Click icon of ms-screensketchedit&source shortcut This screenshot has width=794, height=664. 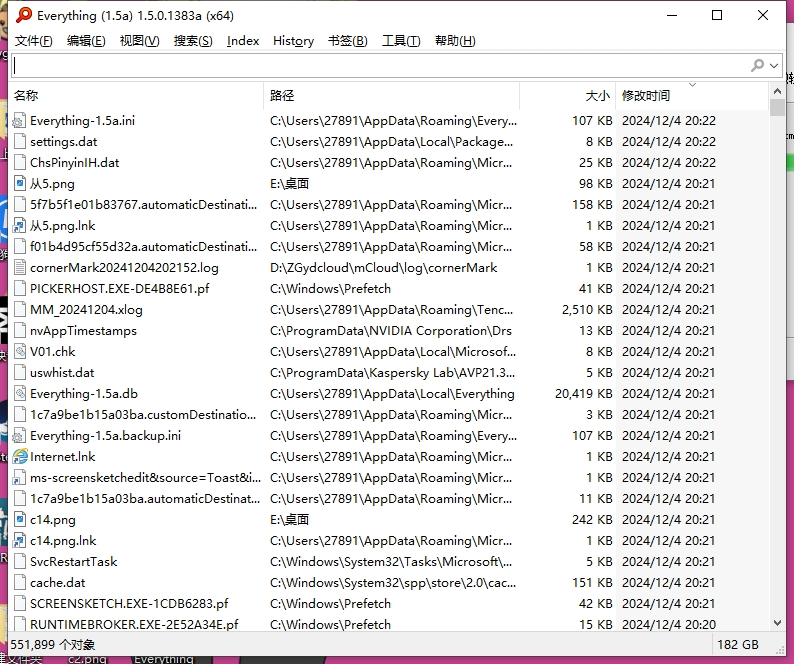point(19,478)
